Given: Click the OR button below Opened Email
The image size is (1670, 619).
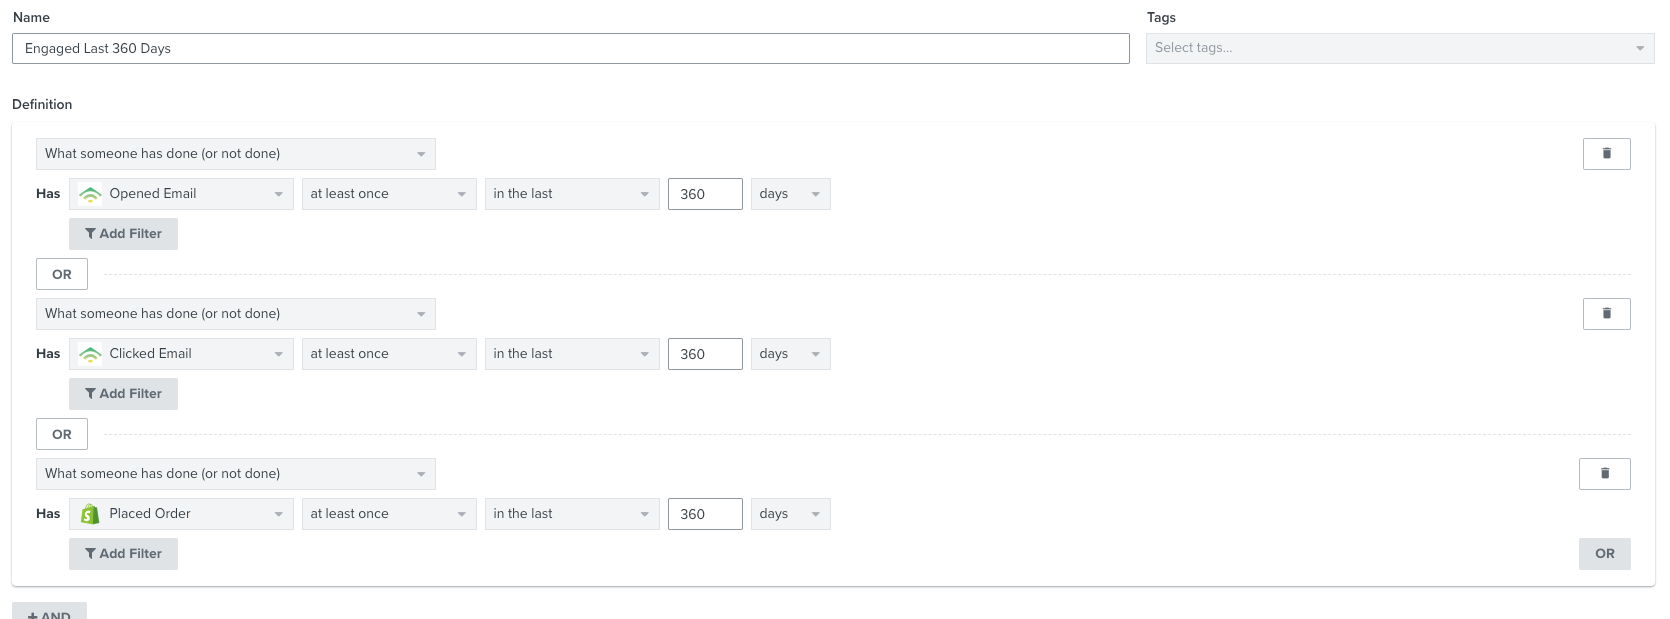Looking at the screenshot, I should [x=62, y=274].
